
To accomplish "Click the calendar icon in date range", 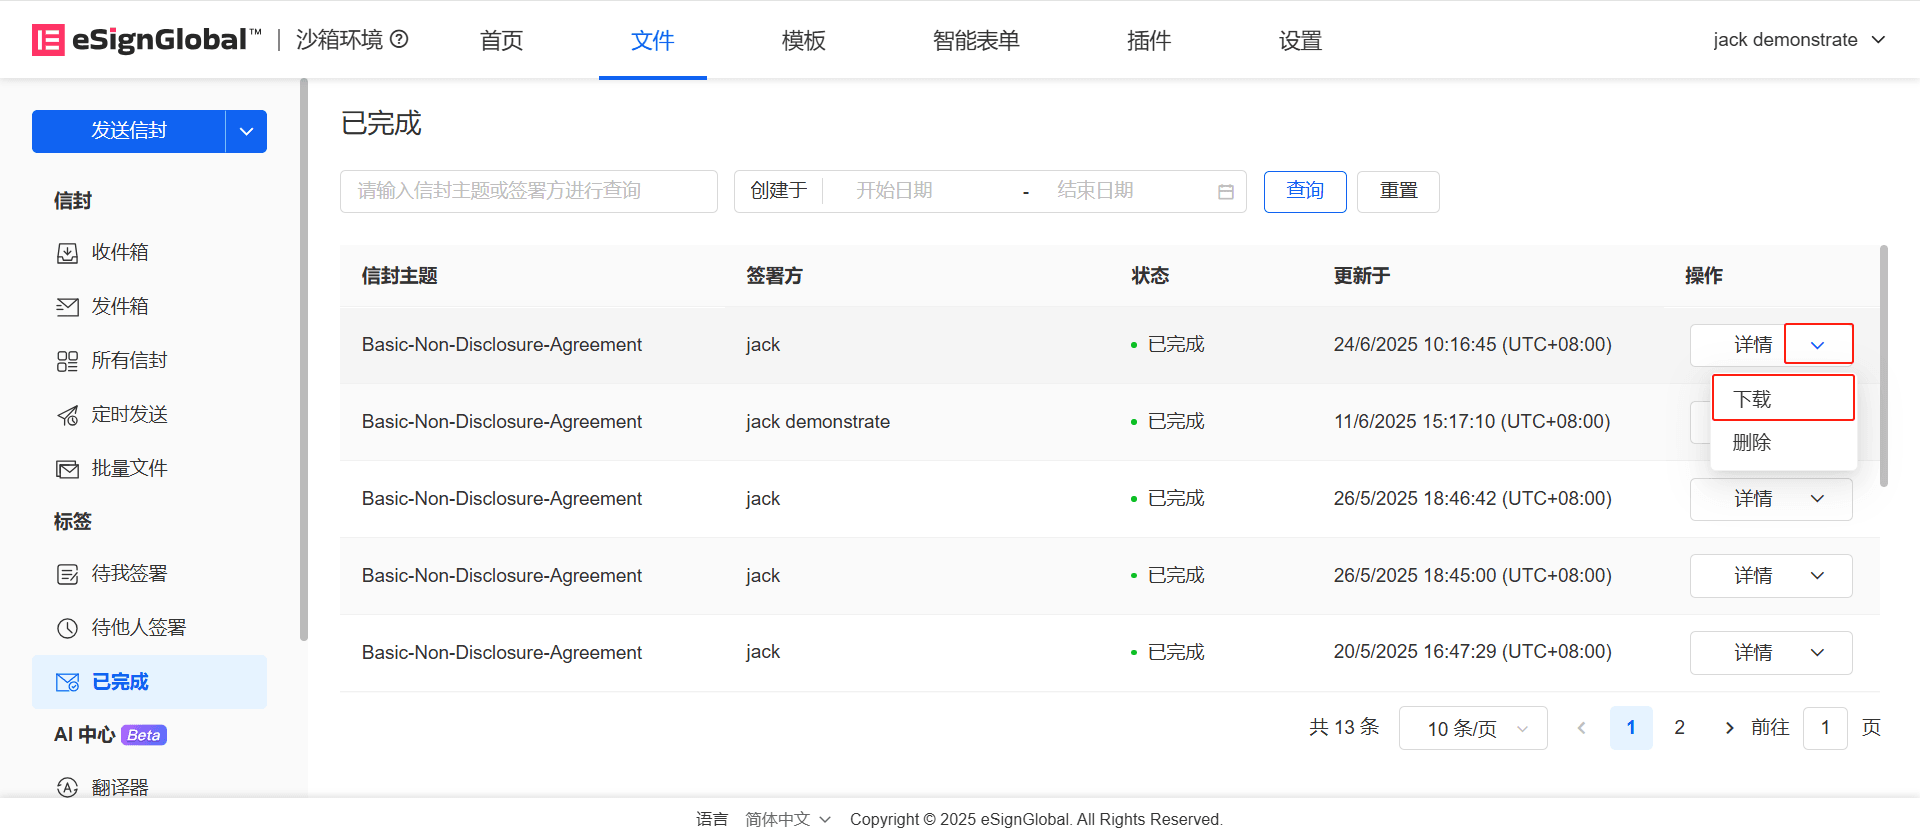I will pyautogui.click(x=1225, y=192).
